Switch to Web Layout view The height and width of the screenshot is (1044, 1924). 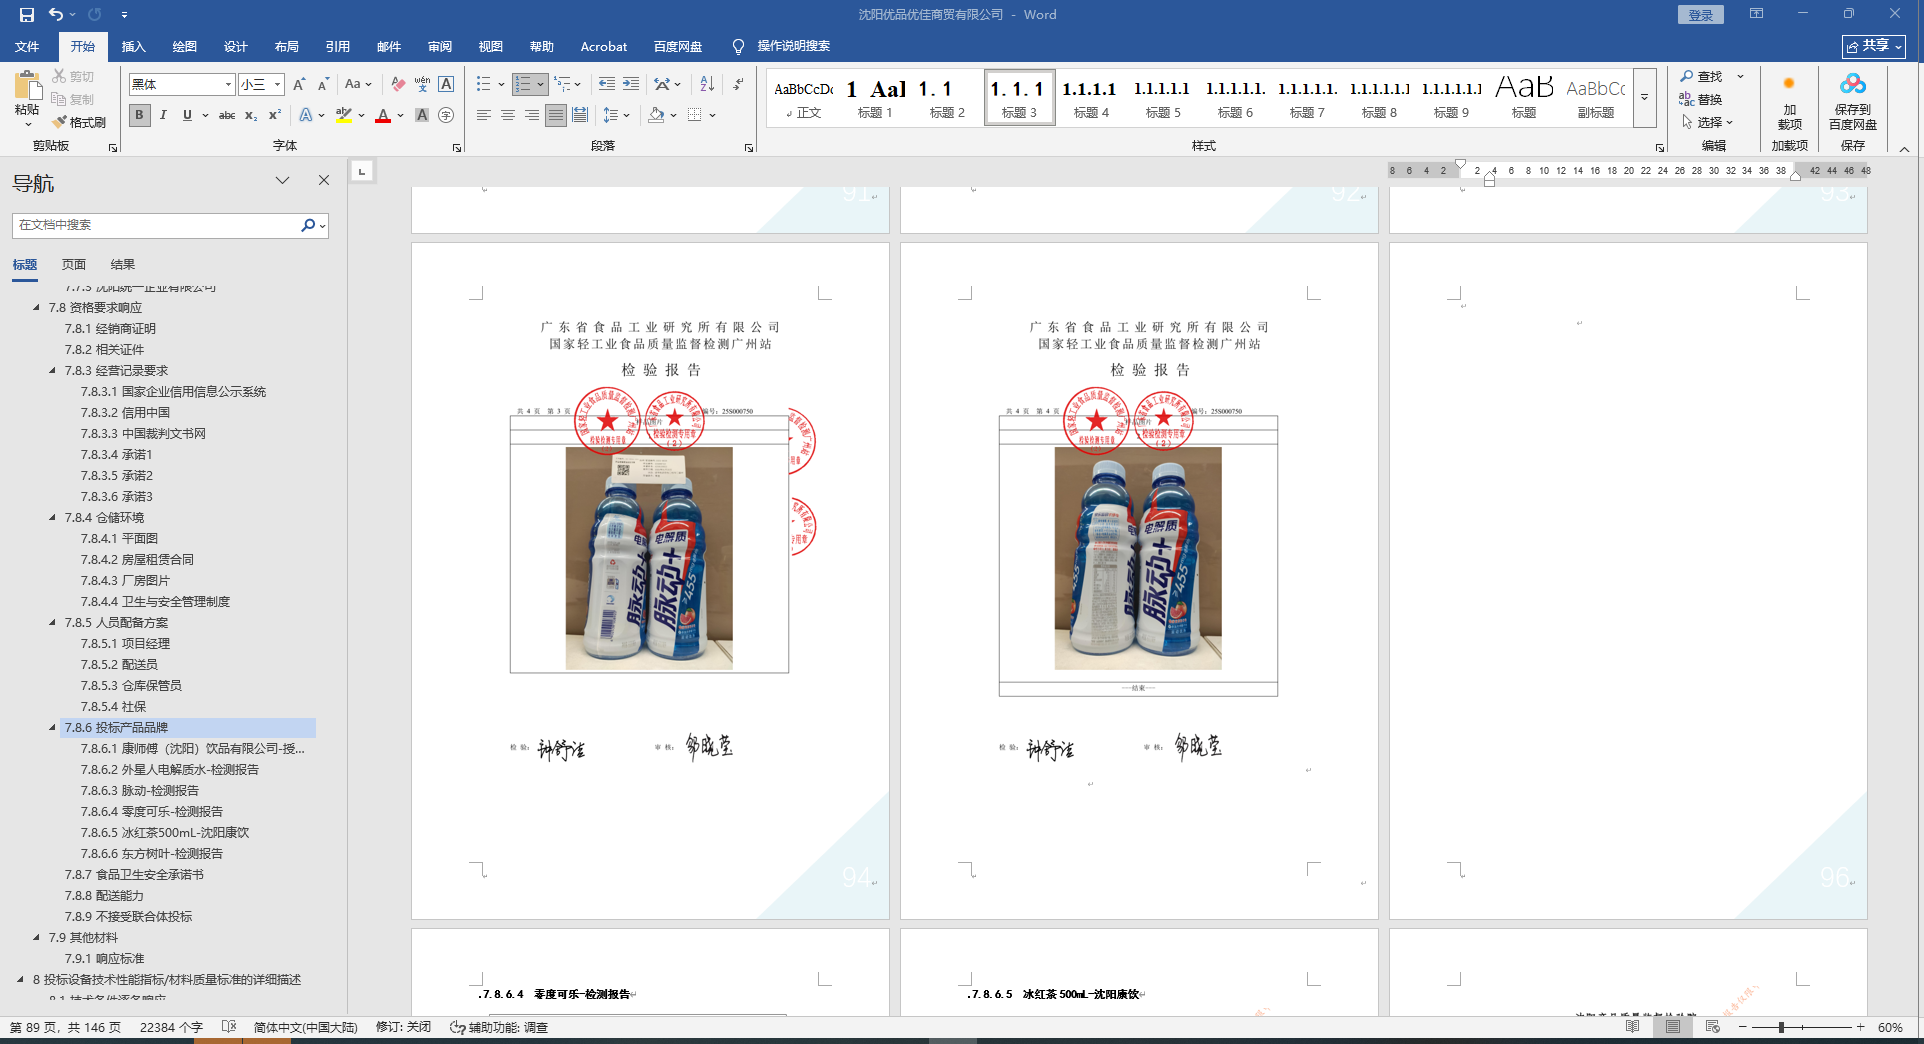pyautogui.click(x=1713, y=1027)
